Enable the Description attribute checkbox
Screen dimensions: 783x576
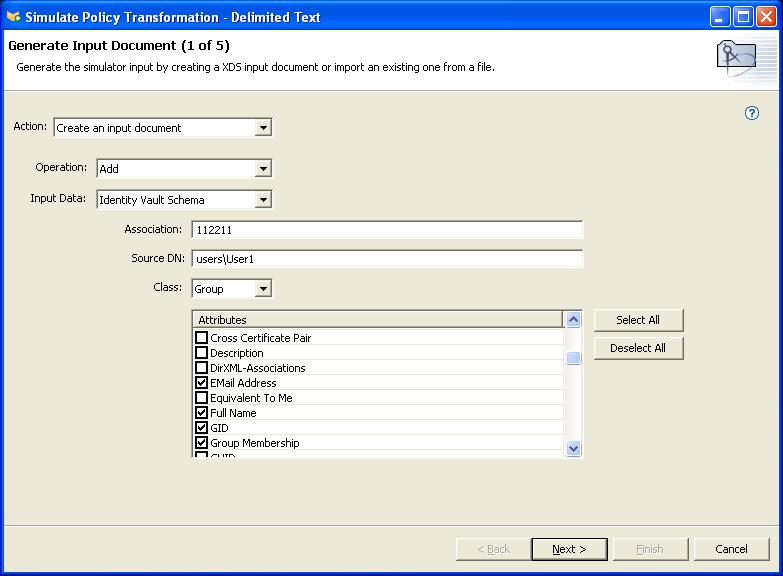pos(201,353)
